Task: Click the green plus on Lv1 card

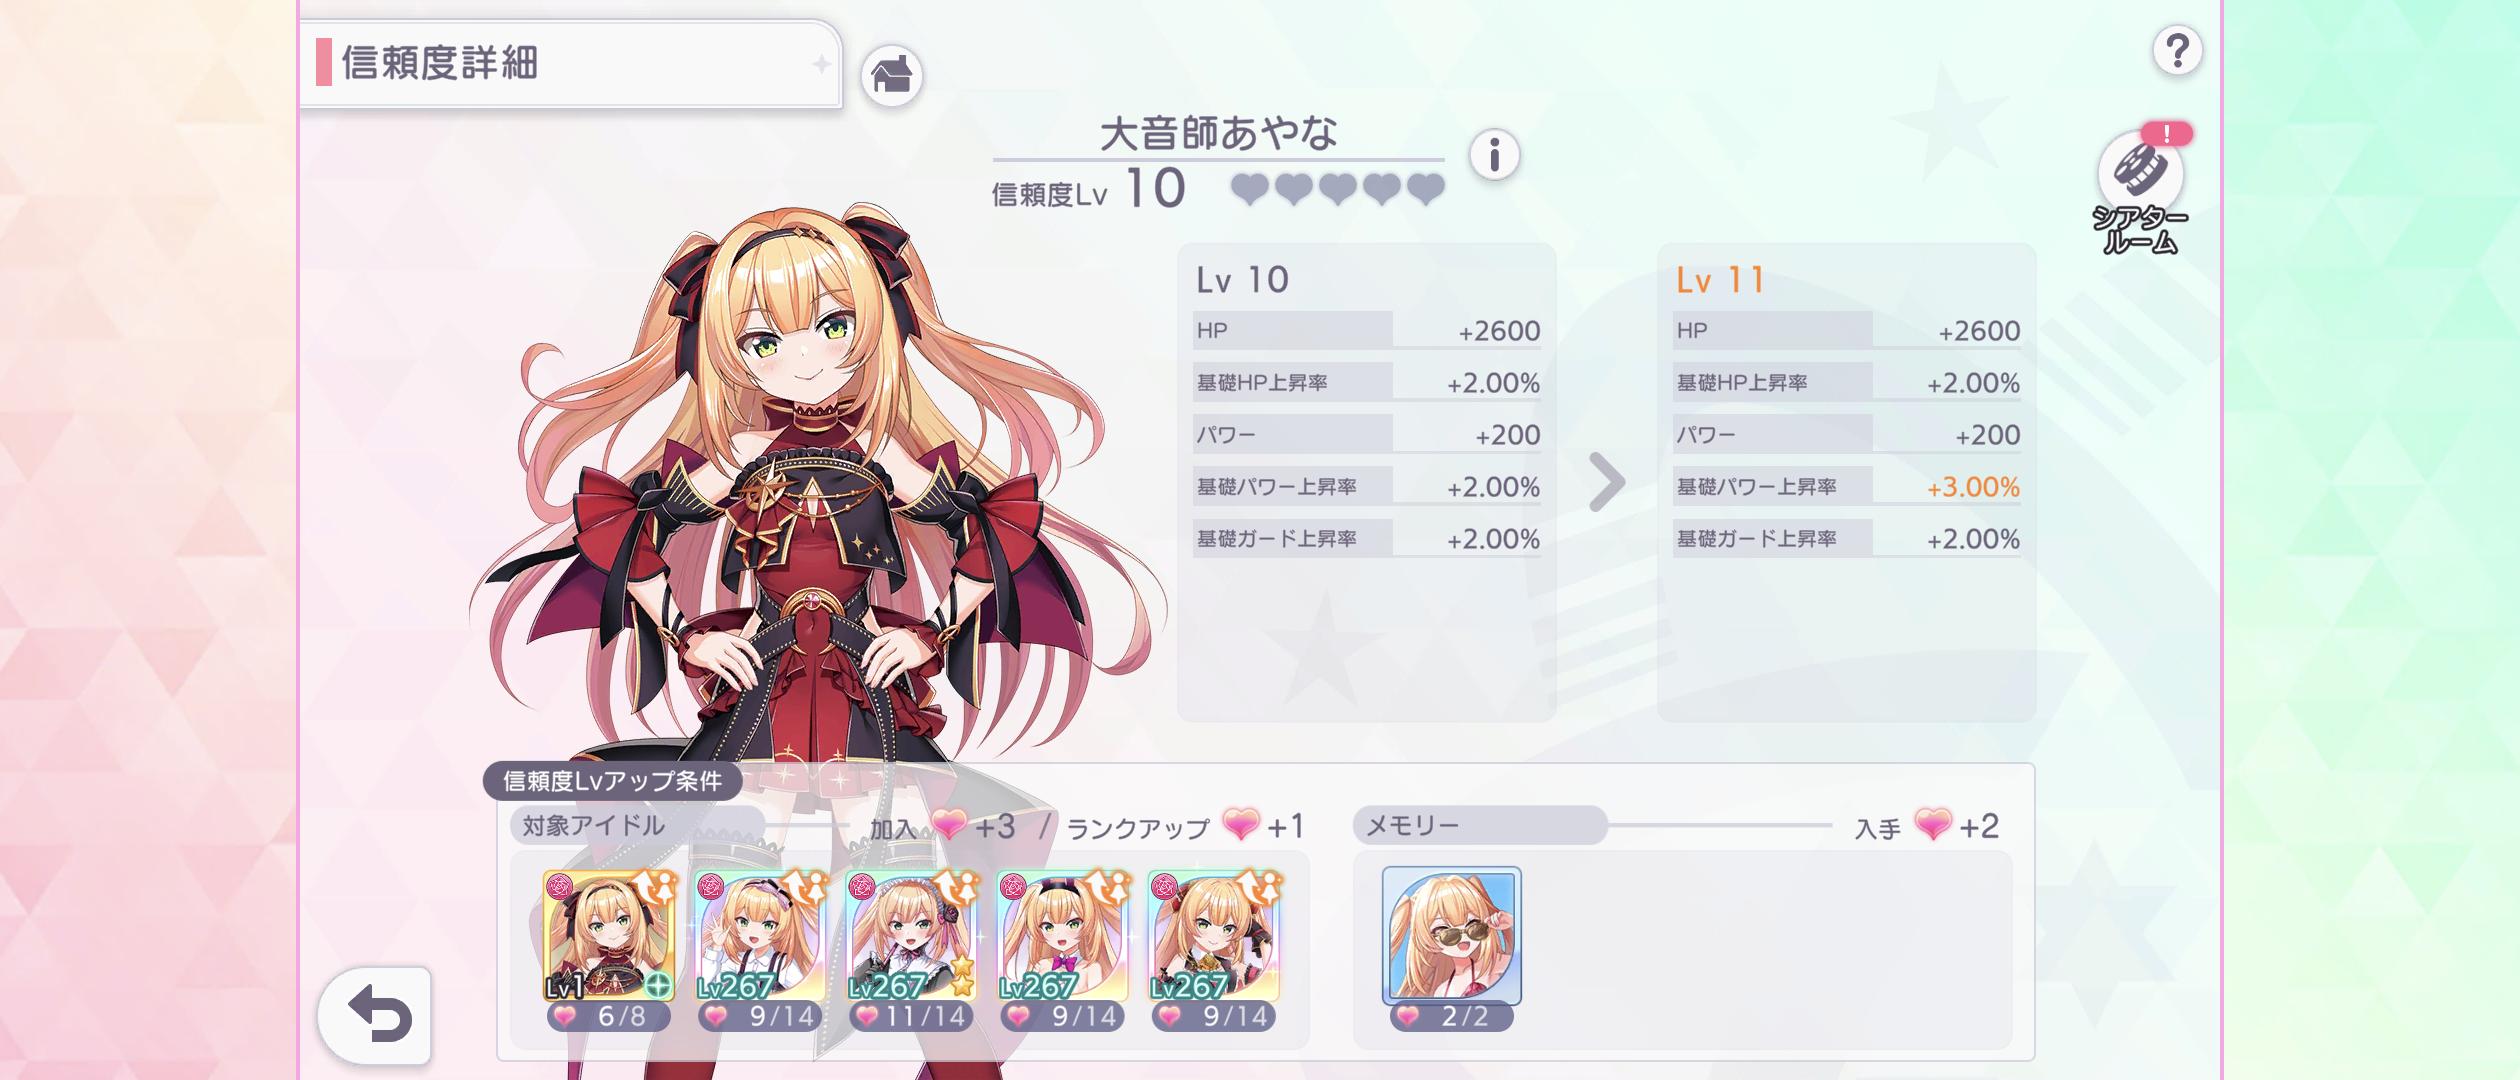Action: (x=657, y=985)
